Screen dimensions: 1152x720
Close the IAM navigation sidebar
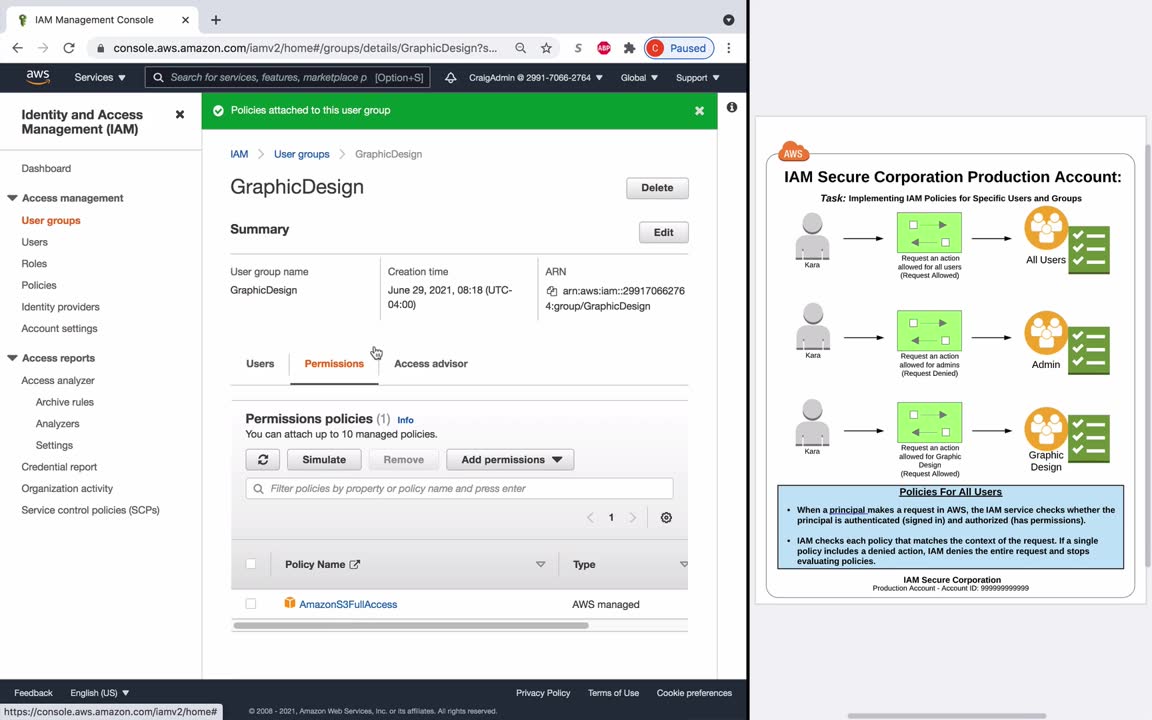180,115
